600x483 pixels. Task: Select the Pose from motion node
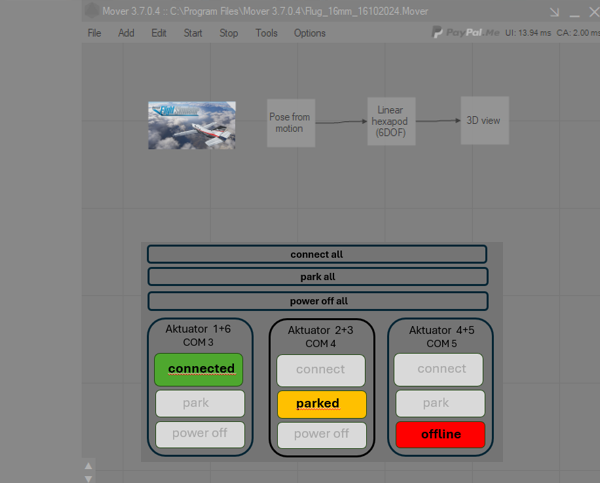289,122
